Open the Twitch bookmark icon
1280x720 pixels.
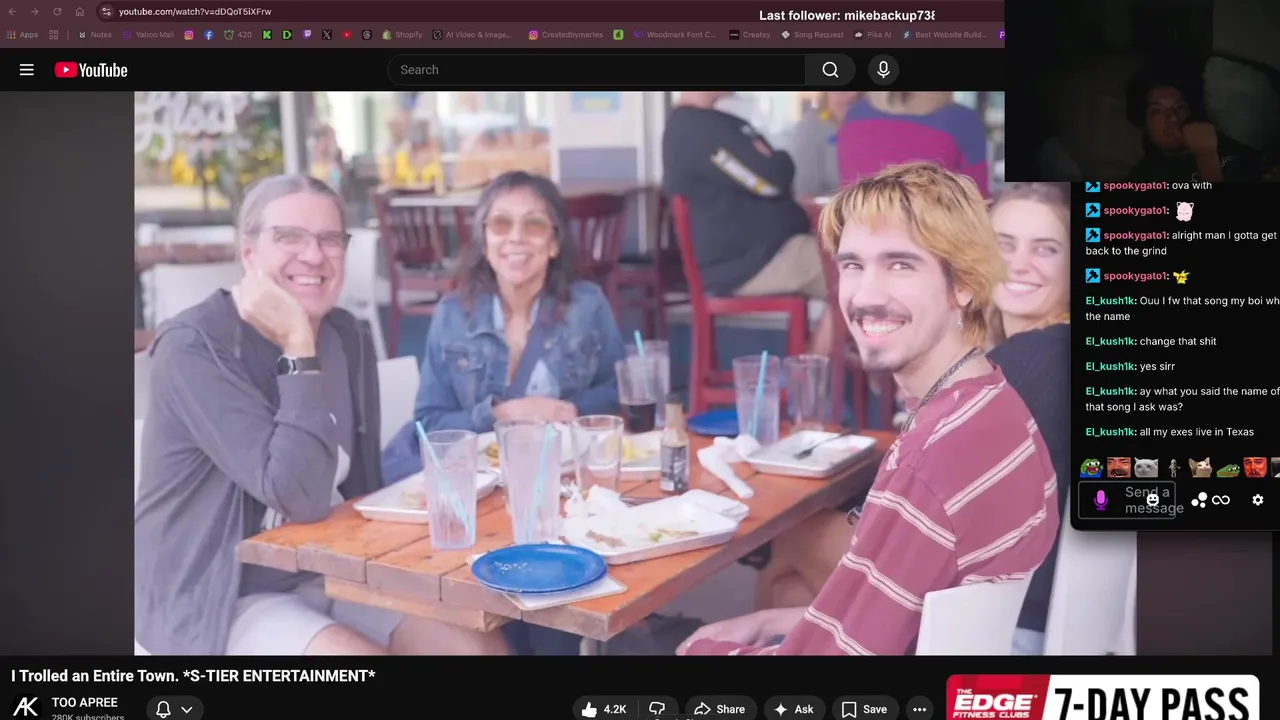[307, 34]
